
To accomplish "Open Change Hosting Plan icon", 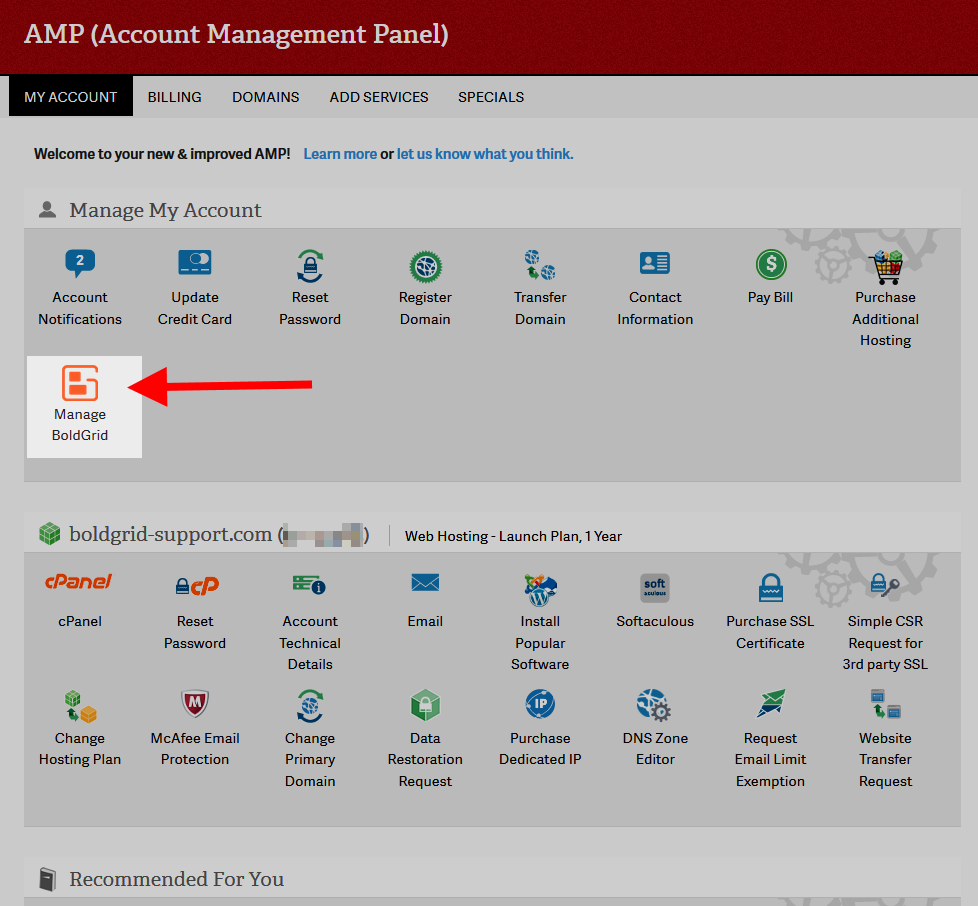I will [80, 706].
